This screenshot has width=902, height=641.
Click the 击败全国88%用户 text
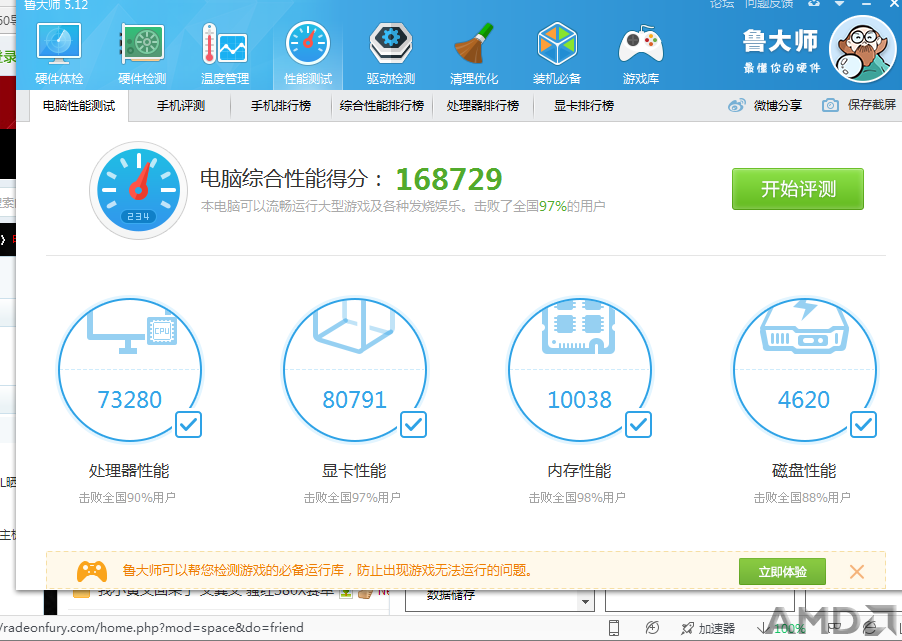[x=802, y=497]
